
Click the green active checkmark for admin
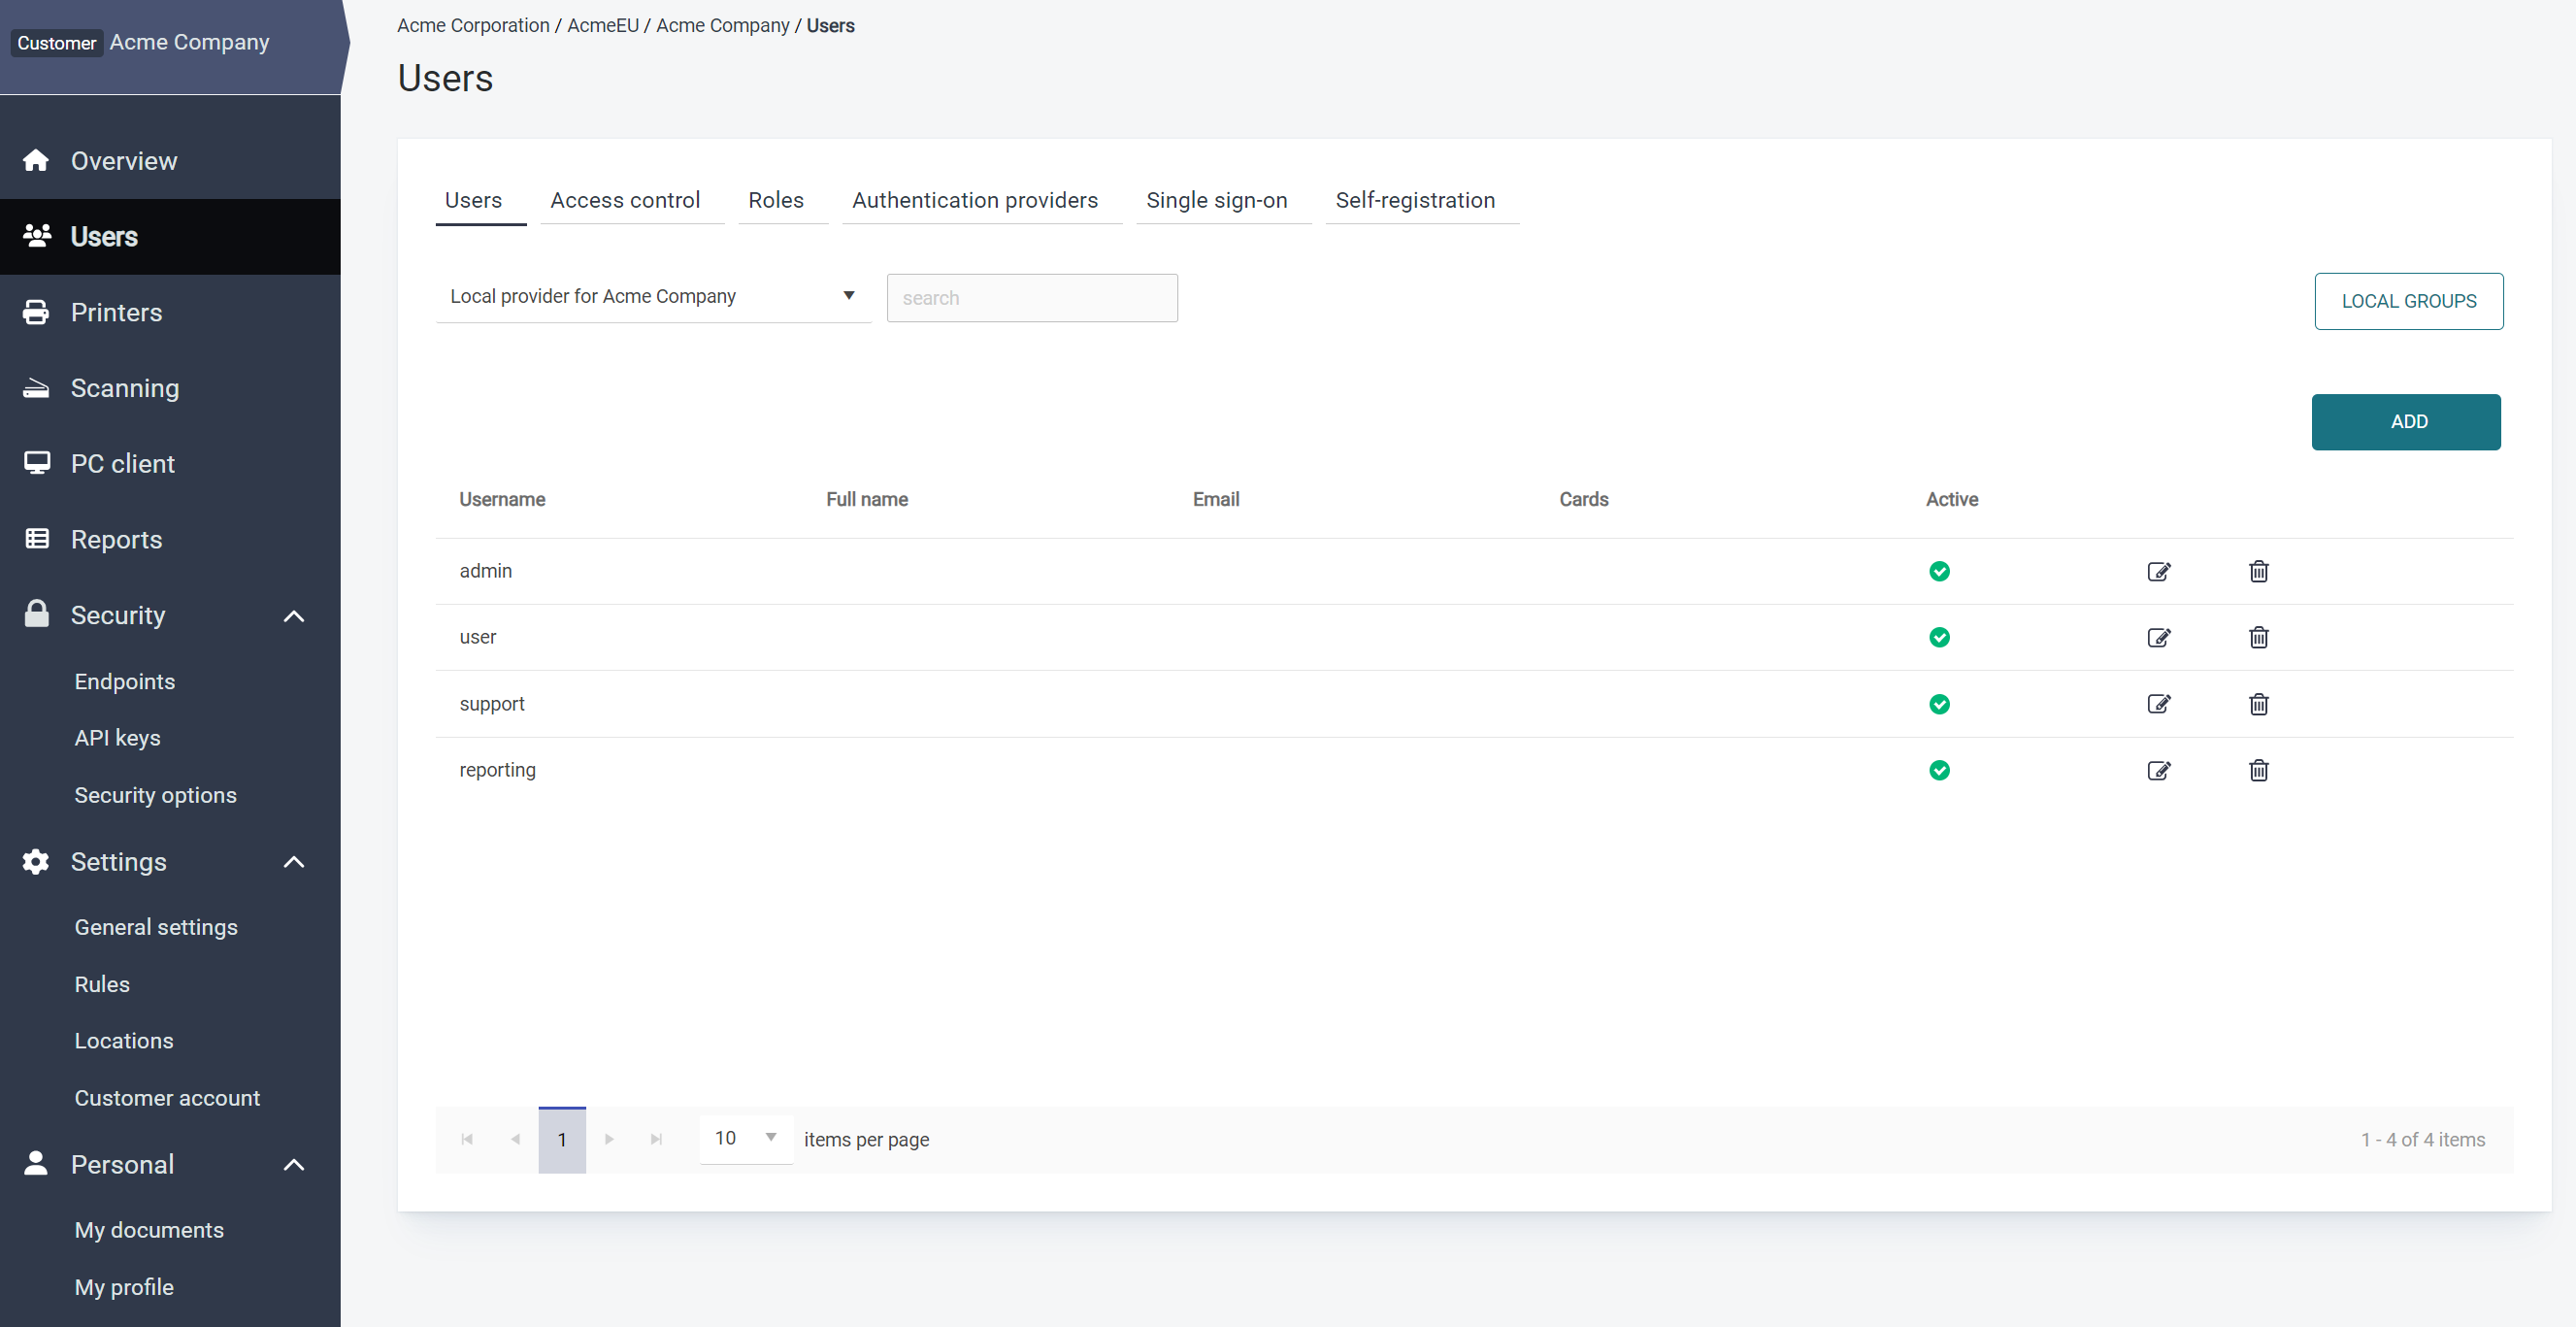1939,571
